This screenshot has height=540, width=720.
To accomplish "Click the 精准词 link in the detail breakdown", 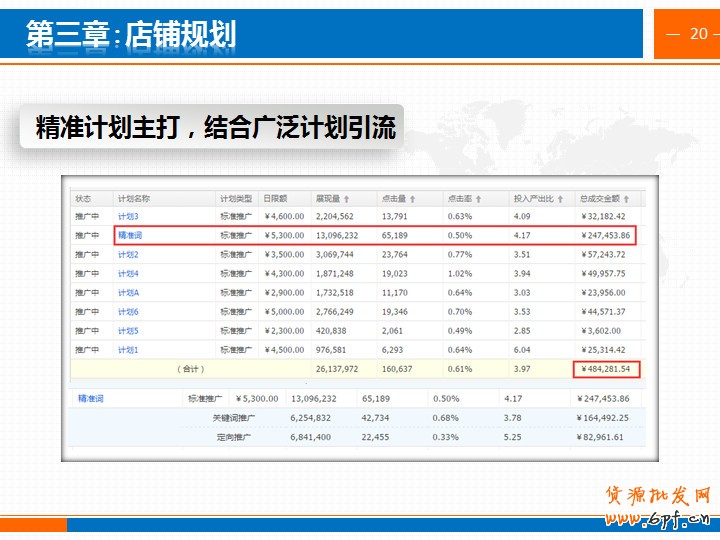I will point(91,398).
